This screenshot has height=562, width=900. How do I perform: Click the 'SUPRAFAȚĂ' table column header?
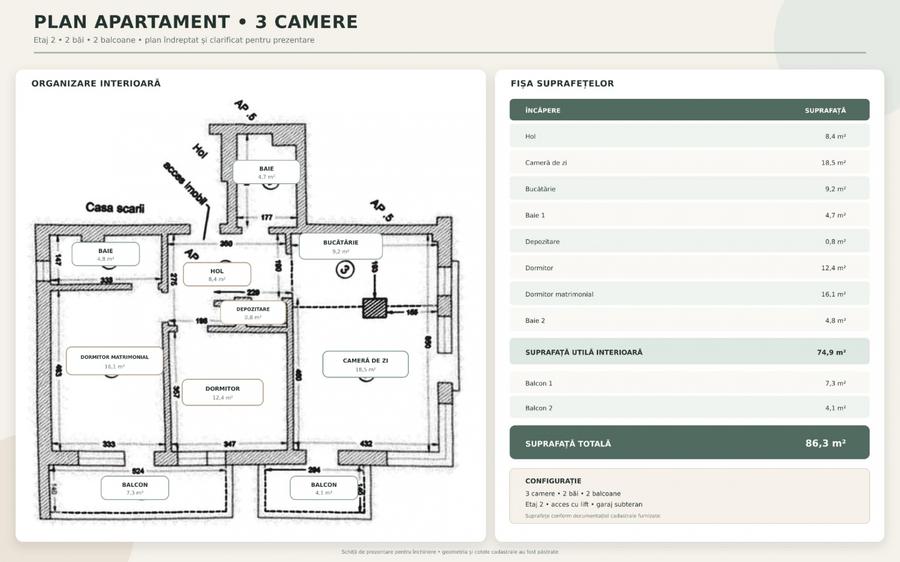tap(825, 110)
